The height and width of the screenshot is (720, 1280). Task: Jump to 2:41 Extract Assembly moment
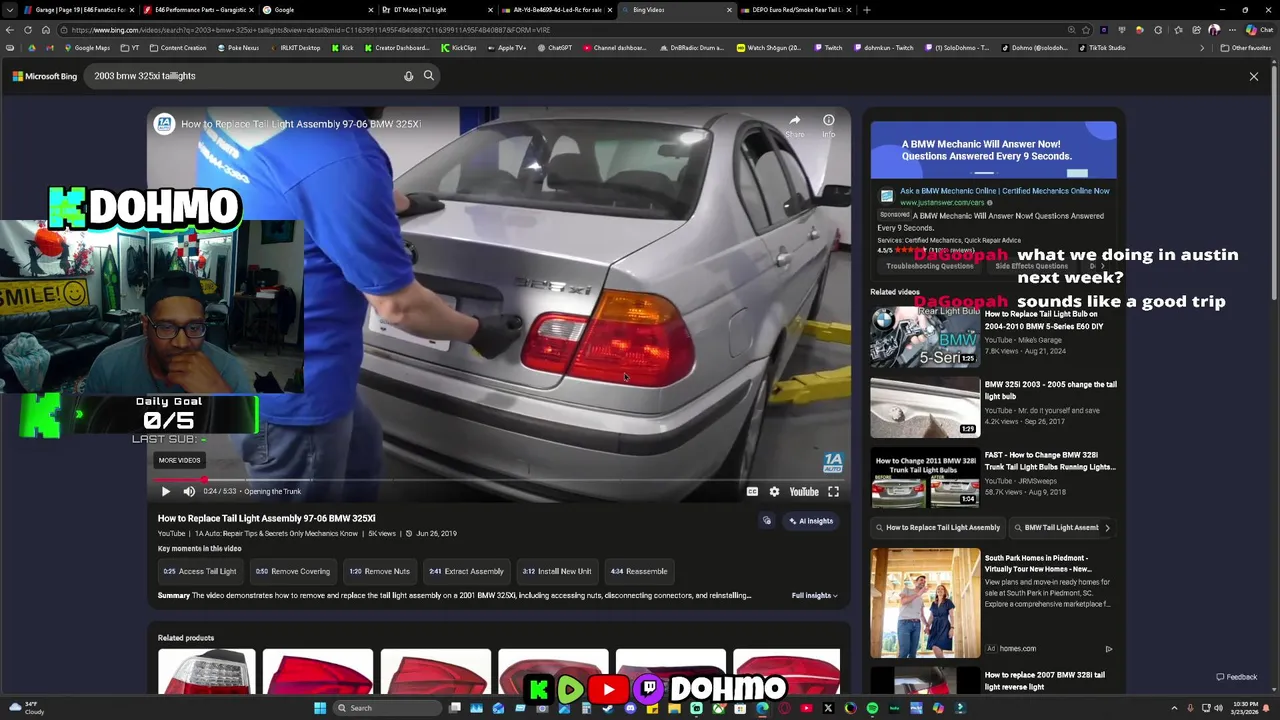coord(466,571)
